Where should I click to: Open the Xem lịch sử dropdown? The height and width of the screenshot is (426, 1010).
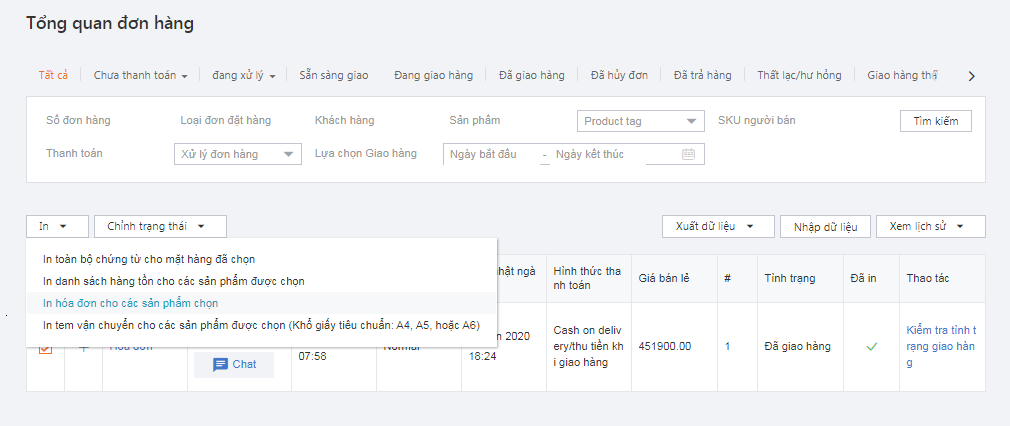(x=930, y=227)
